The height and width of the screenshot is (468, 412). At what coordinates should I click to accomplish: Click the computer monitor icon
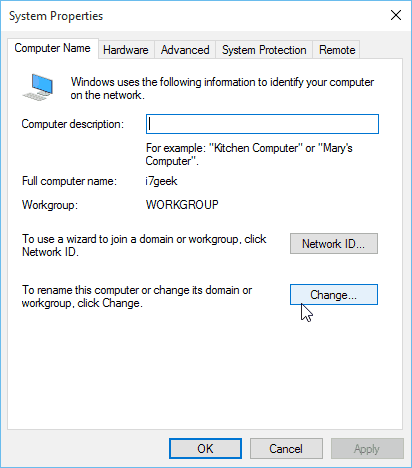point(38,87)
